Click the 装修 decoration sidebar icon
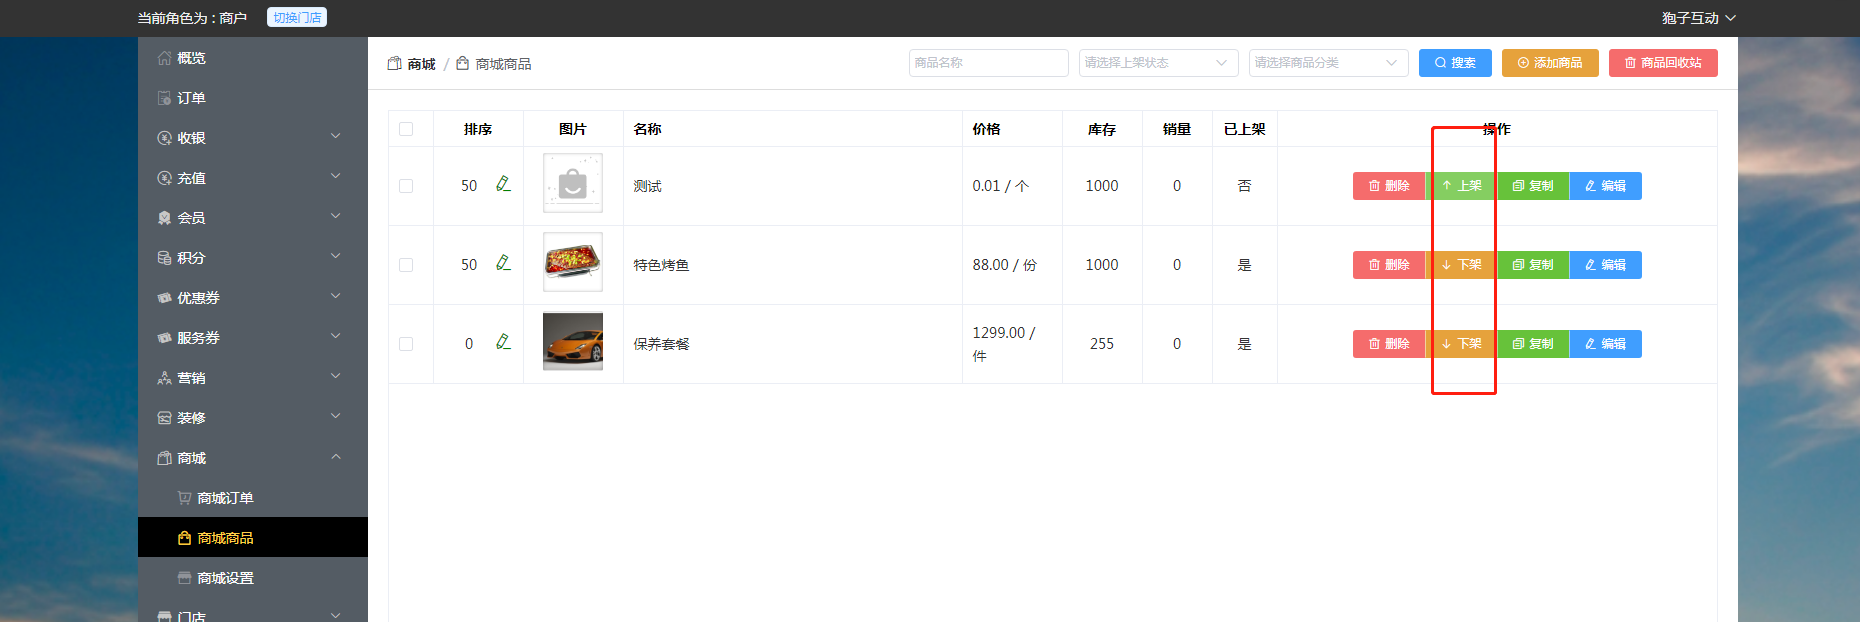This screenshot has width=1860, height=622. click(164, 418)
